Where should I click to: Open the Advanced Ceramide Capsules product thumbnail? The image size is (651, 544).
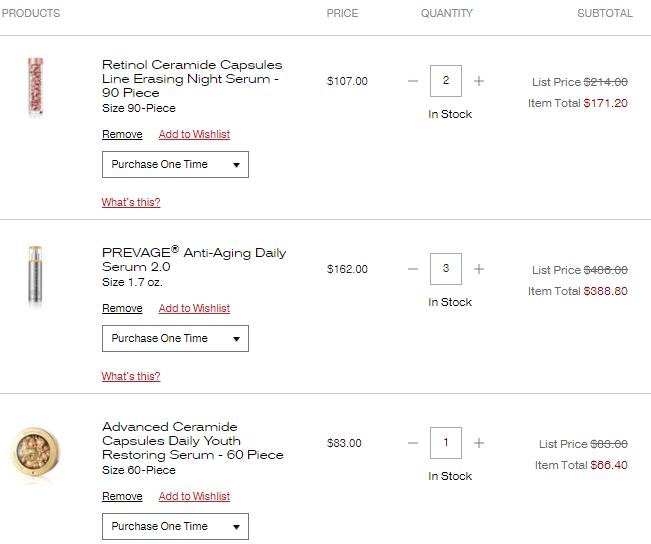[37, 456]
